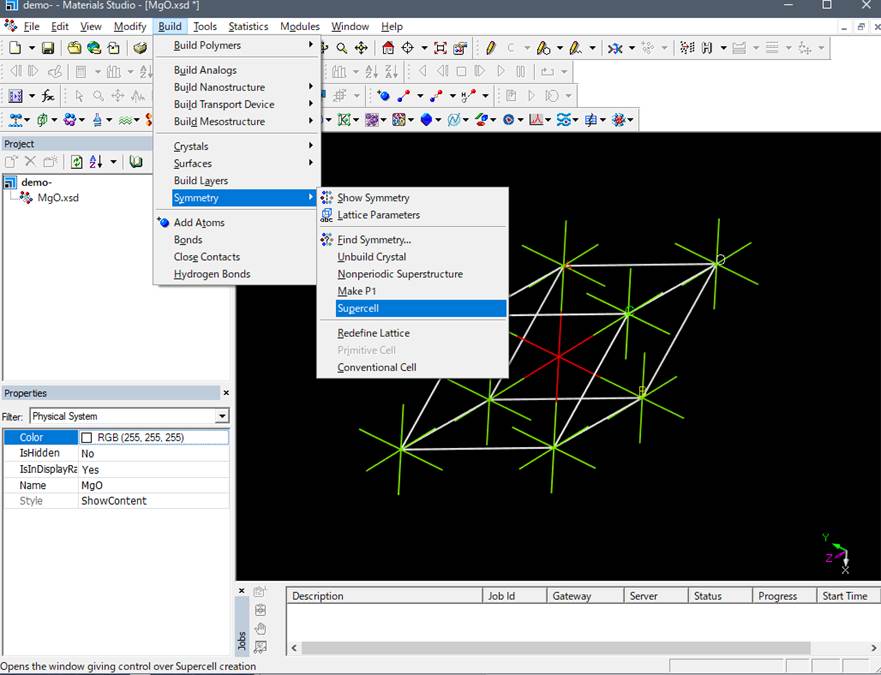
Task: Click the measure distance bond icon
Action: pyautogui.click(x=403, y=96)
